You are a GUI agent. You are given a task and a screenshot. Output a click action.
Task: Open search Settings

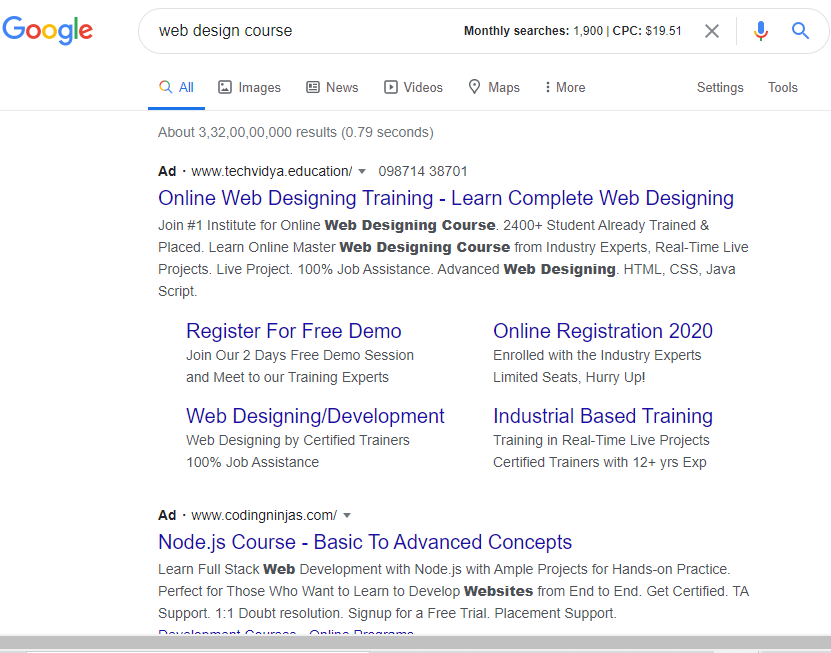click(720, 87)
